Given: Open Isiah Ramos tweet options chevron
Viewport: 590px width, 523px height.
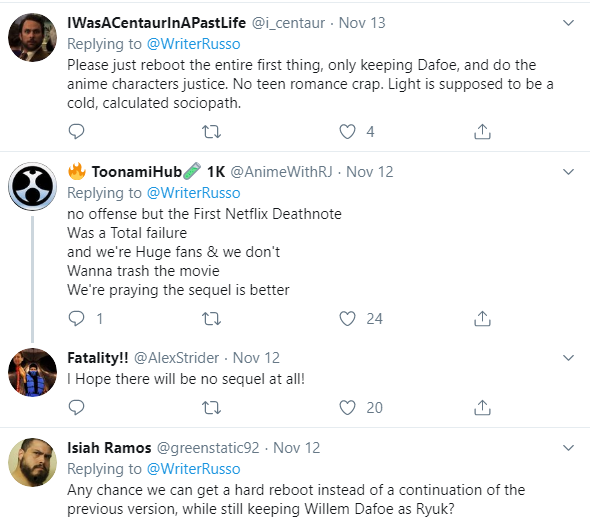Looking at the screenshot, I should 568,448.
